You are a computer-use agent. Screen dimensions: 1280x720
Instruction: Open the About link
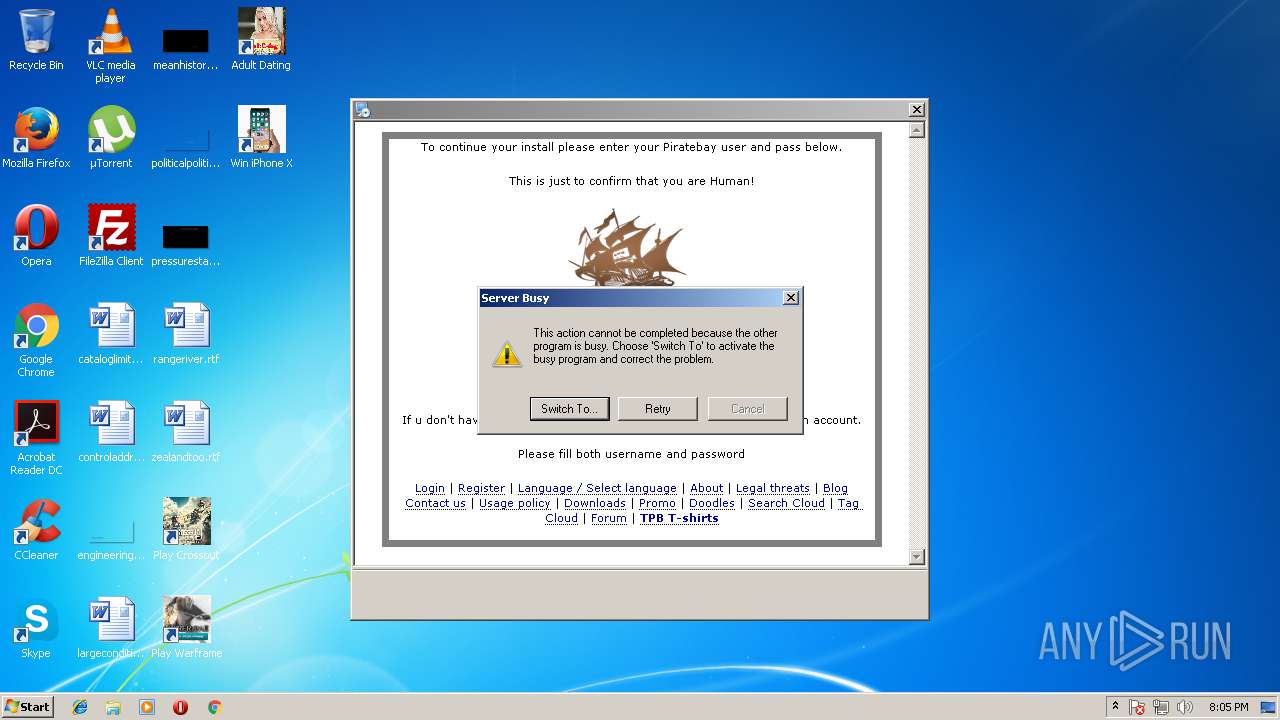[x=706, y=488]
